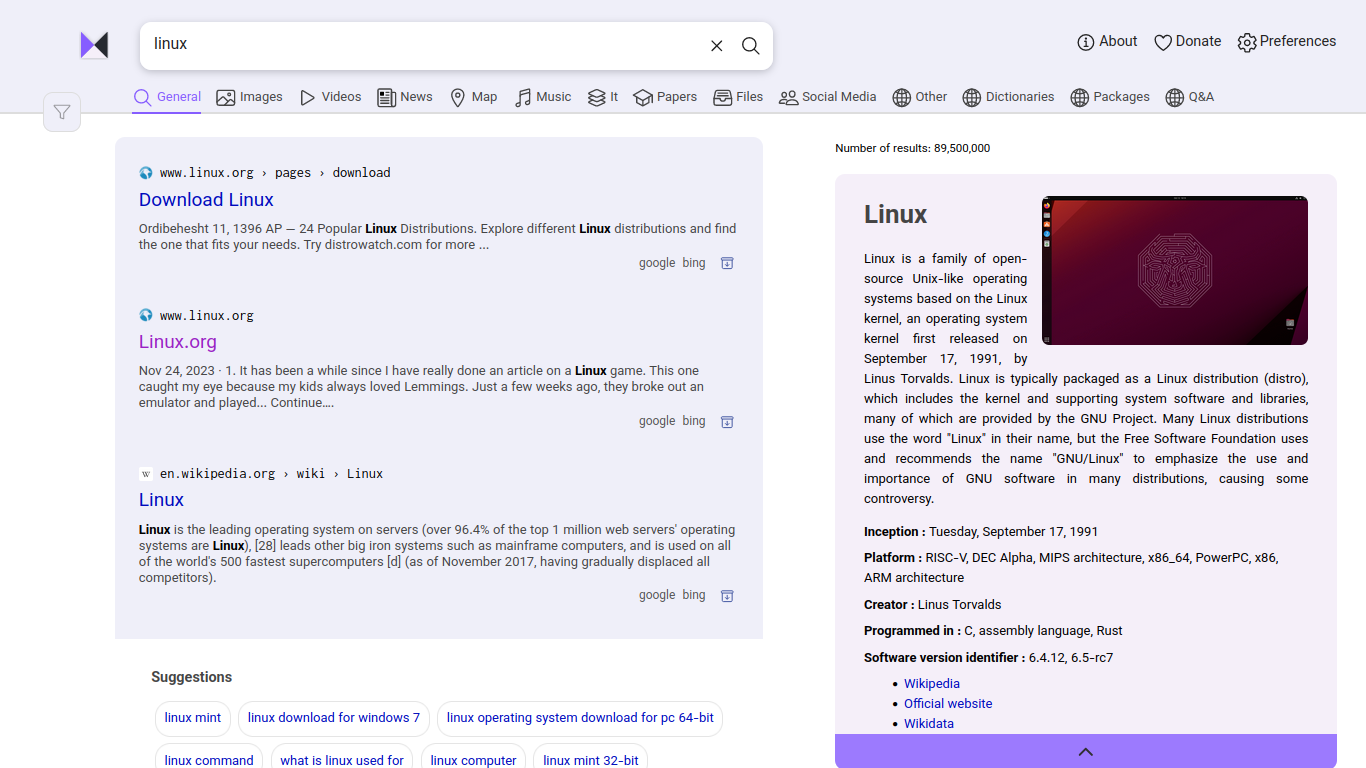1366x768 pixels.
Task: Open the Download Linux result link
Action: (206, 200)
